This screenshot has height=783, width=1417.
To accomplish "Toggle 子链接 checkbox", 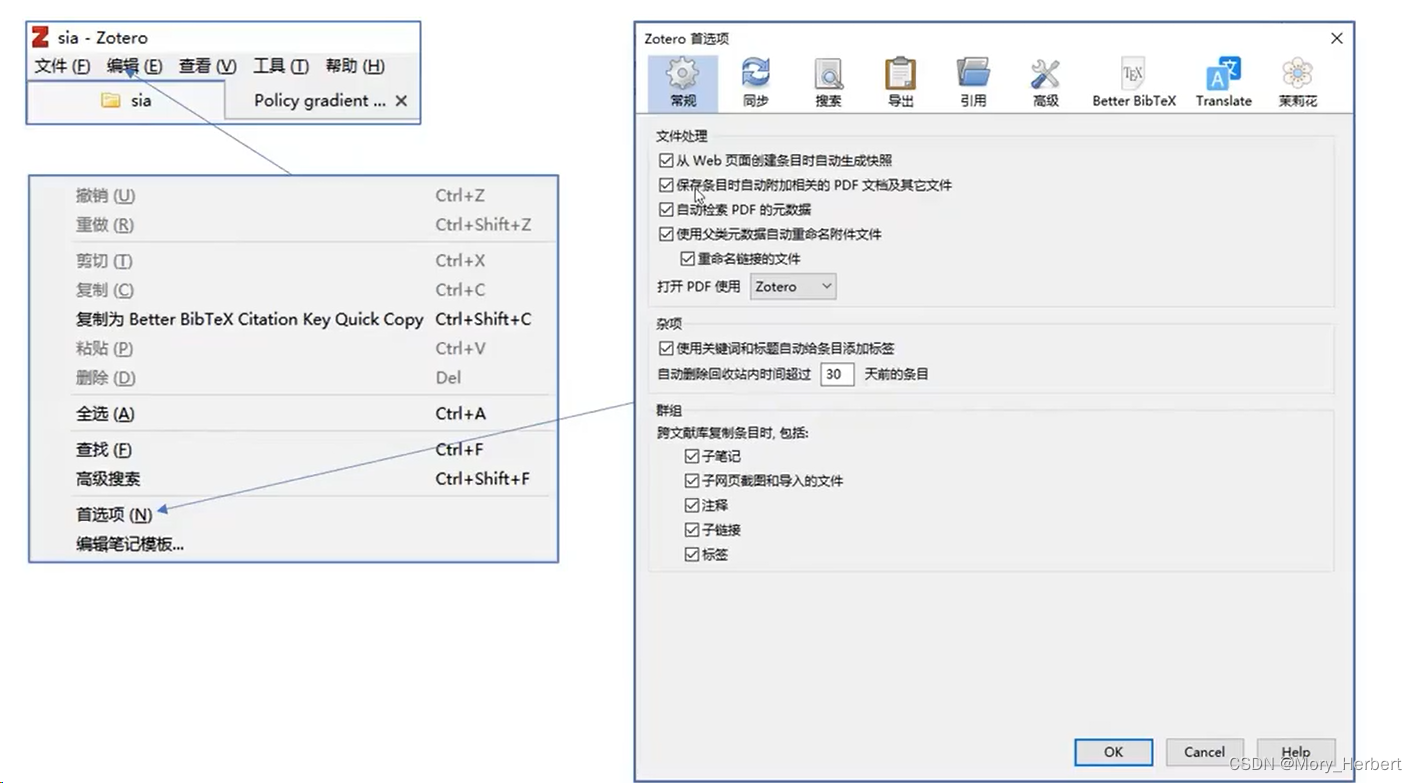I will (x=691, y=530).
